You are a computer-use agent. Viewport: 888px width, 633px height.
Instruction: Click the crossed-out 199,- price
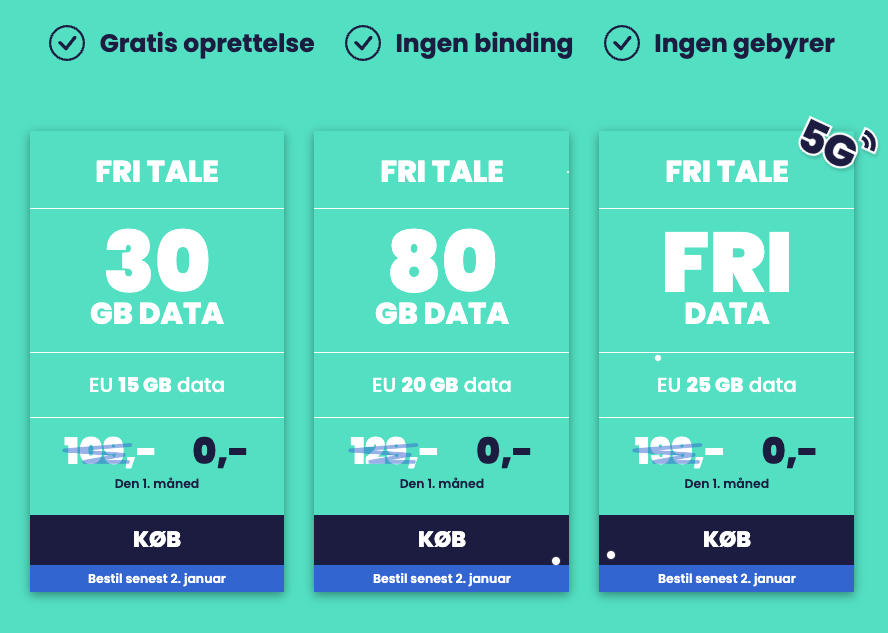[678, 451]
